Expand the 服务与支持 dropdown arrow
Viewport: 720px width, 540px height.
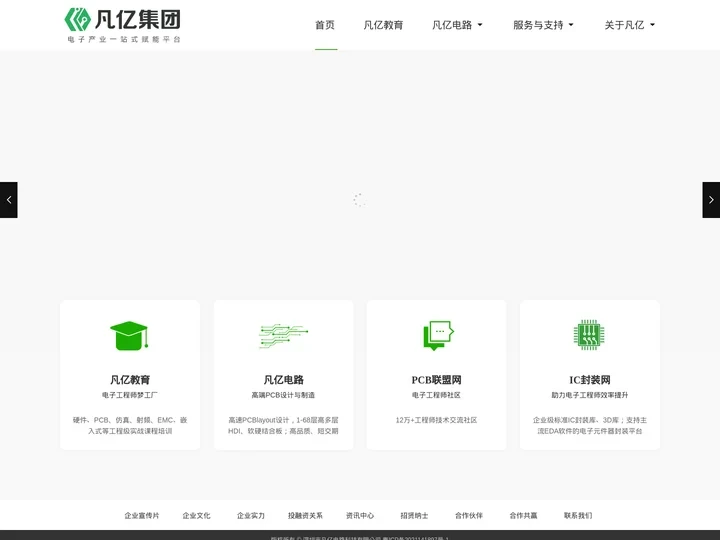[571, 25]
